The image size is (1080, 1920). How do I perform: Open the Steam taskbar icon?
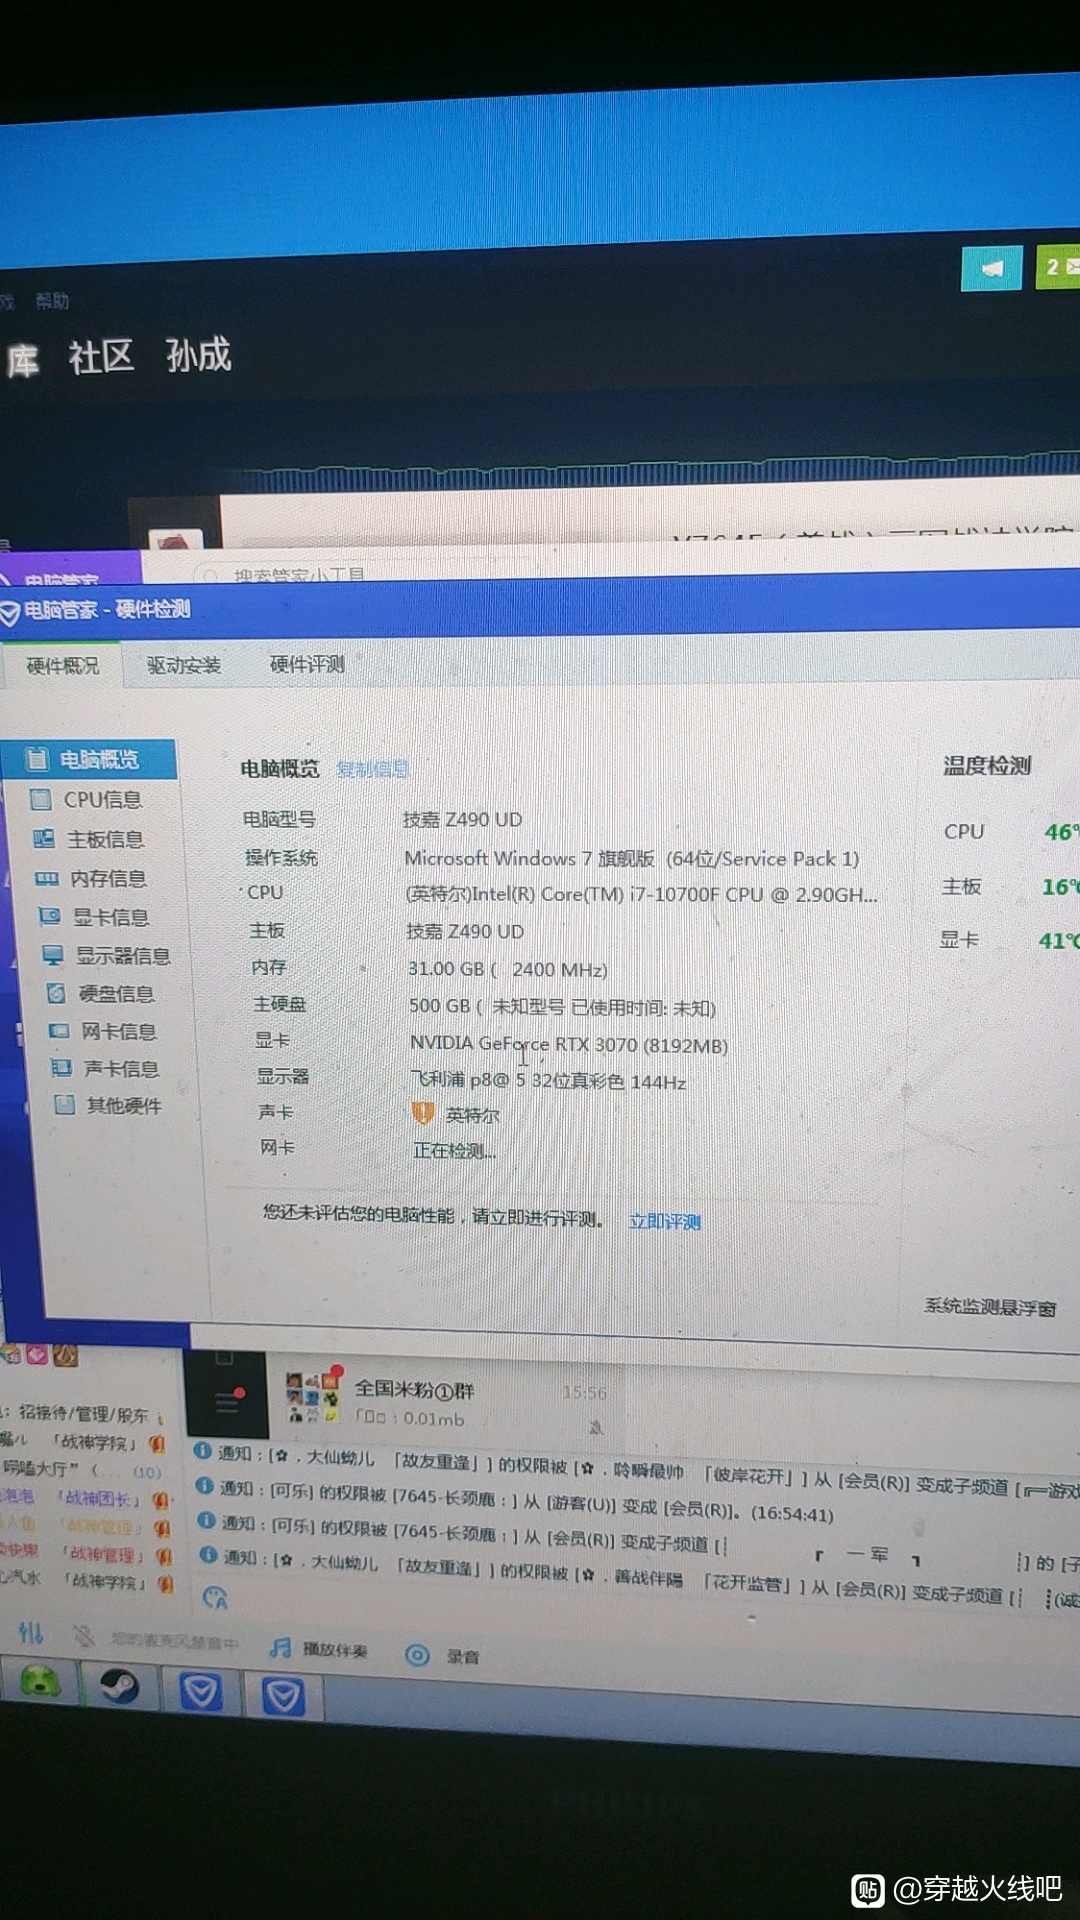click(120, 1688)
